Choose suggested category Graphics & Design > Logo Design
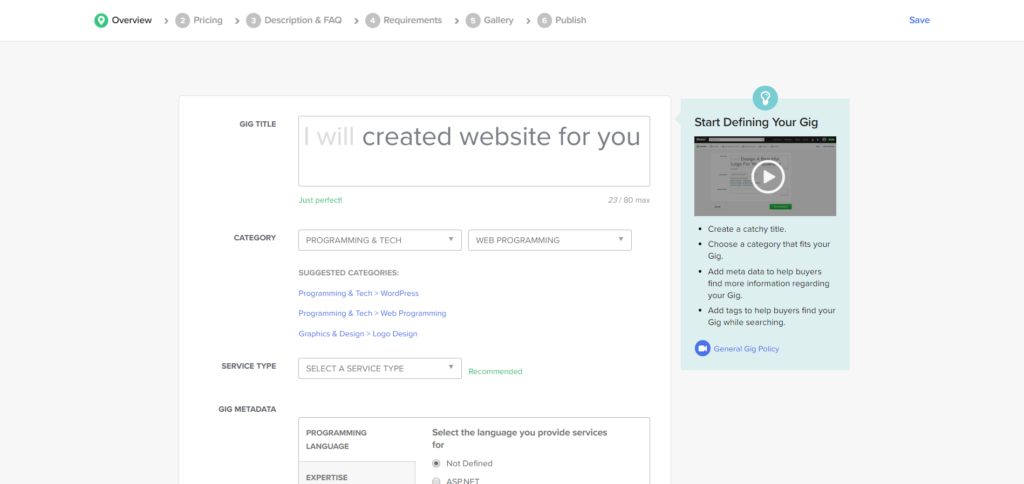This screenshot has width=1024, height=484. pos(358,334)
